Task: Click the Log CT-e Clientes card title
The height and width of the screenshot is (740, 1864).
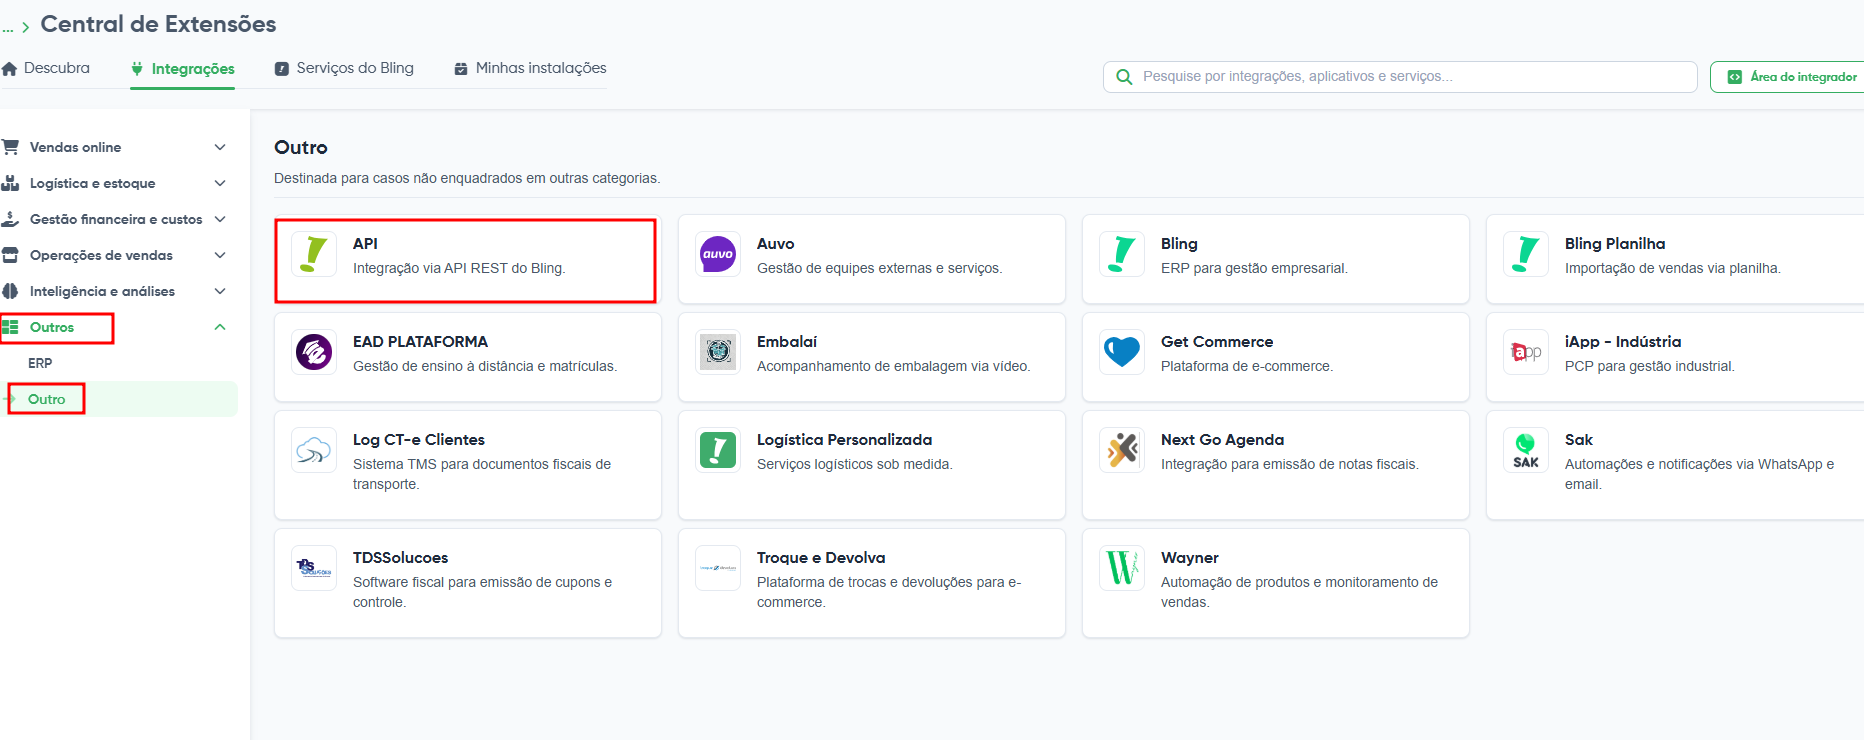Action: point(418,440)
